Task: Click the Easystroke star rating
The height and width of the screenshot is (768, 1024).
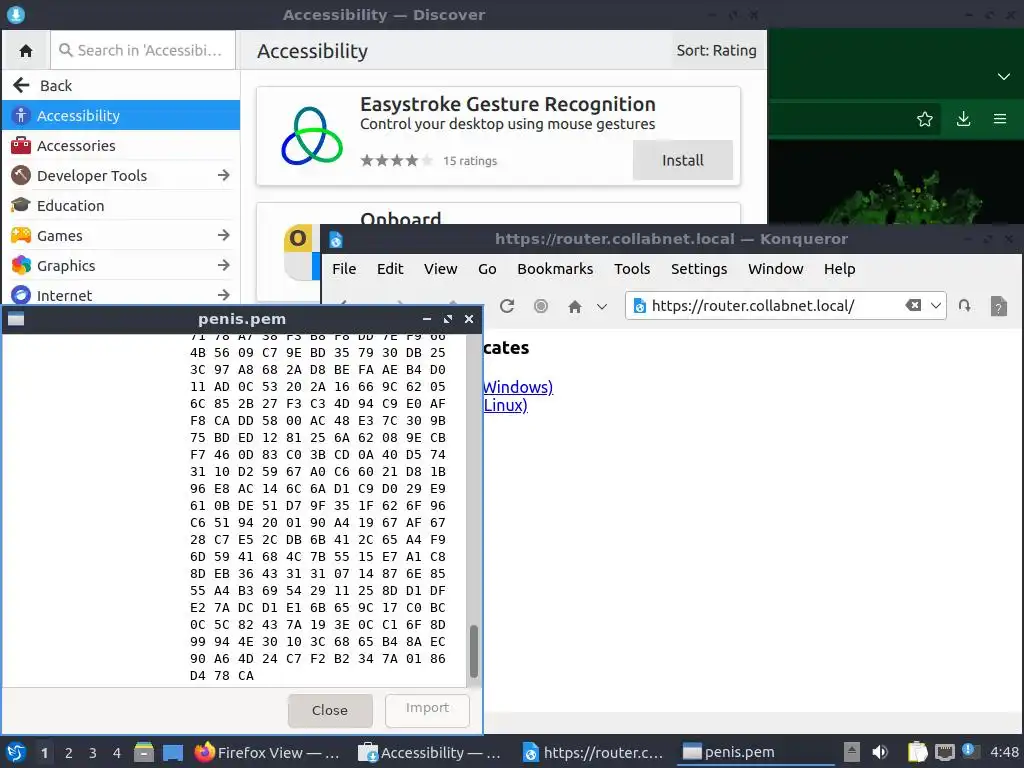Action: tap(396, 161)
